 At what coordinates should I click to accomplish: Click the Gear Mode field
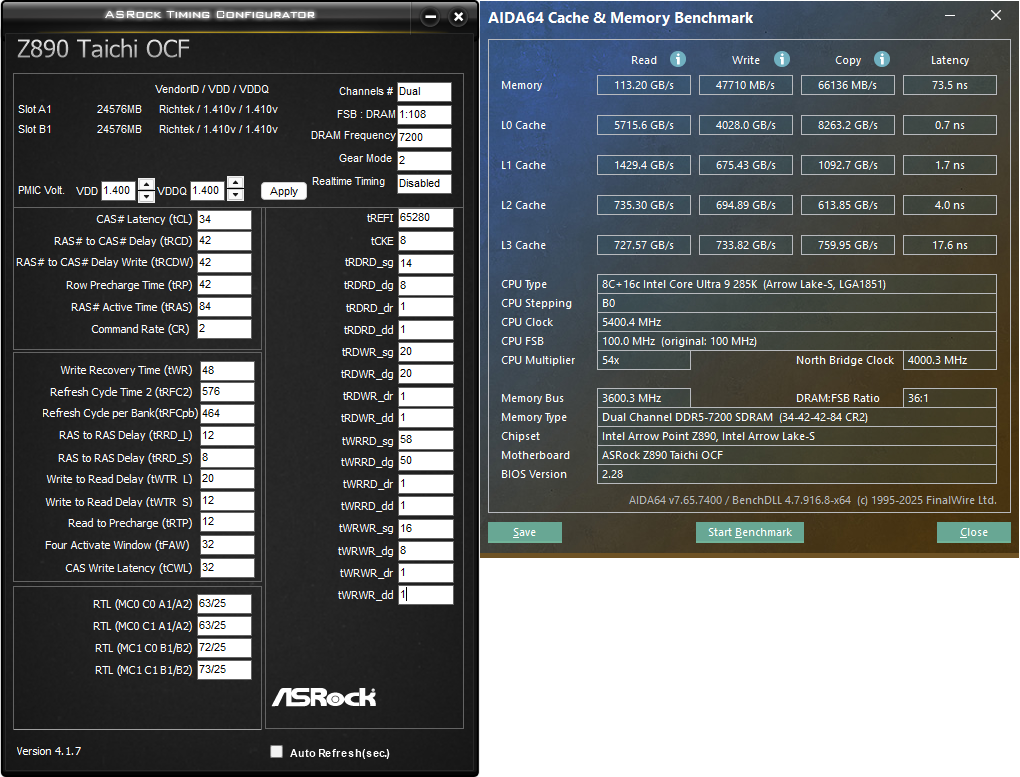click(424, 160)
